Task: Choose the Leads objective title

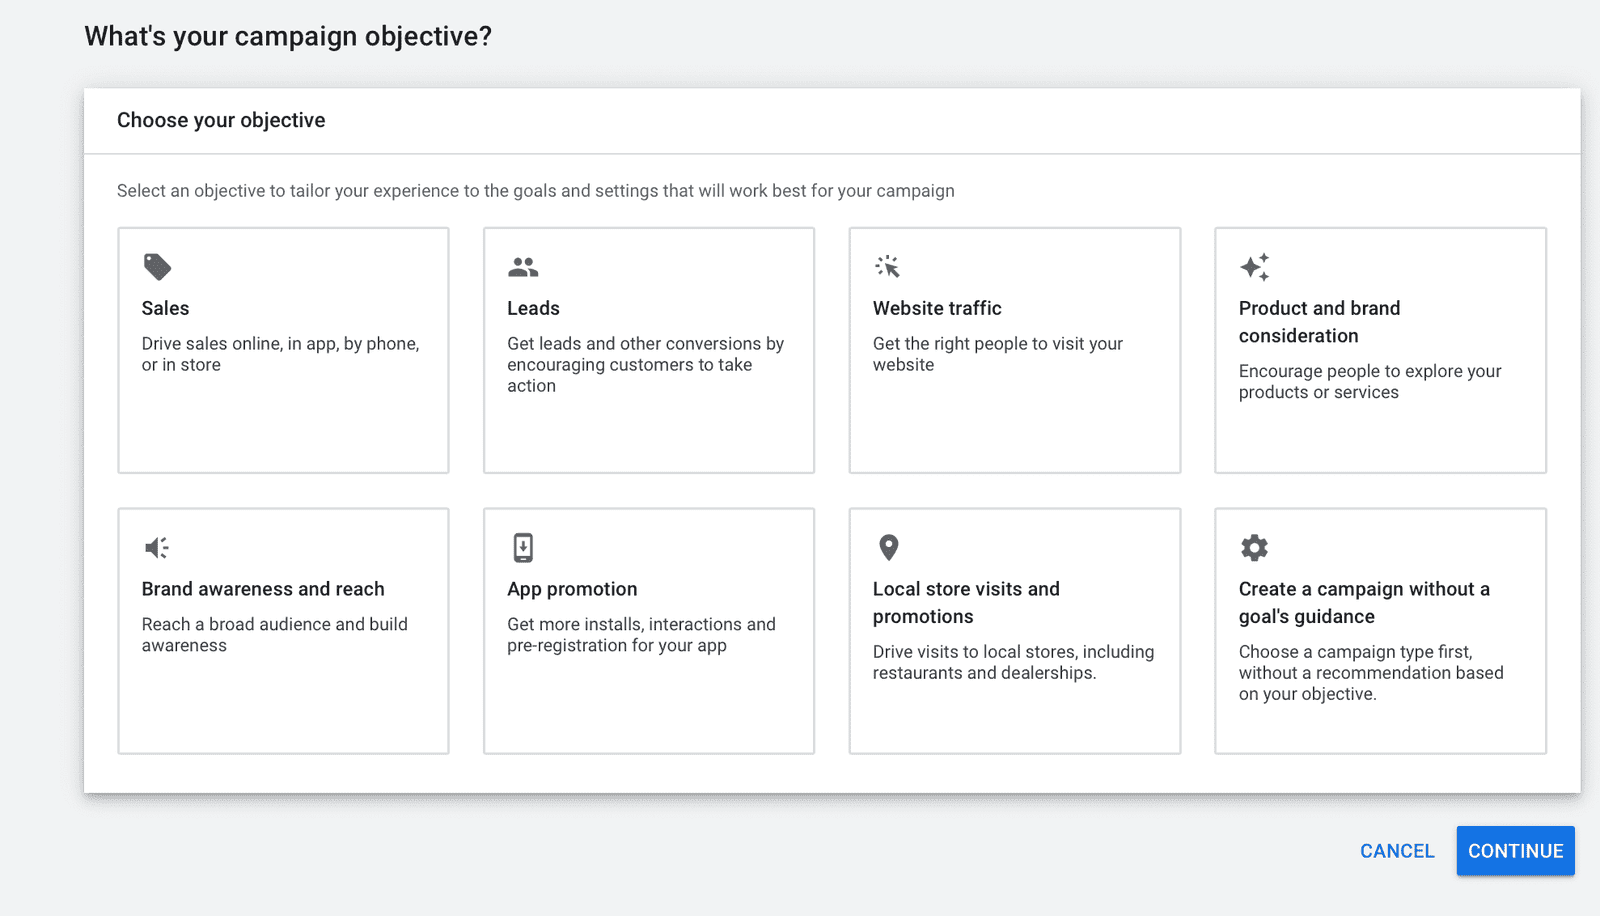Action: [x=533, y=308]
